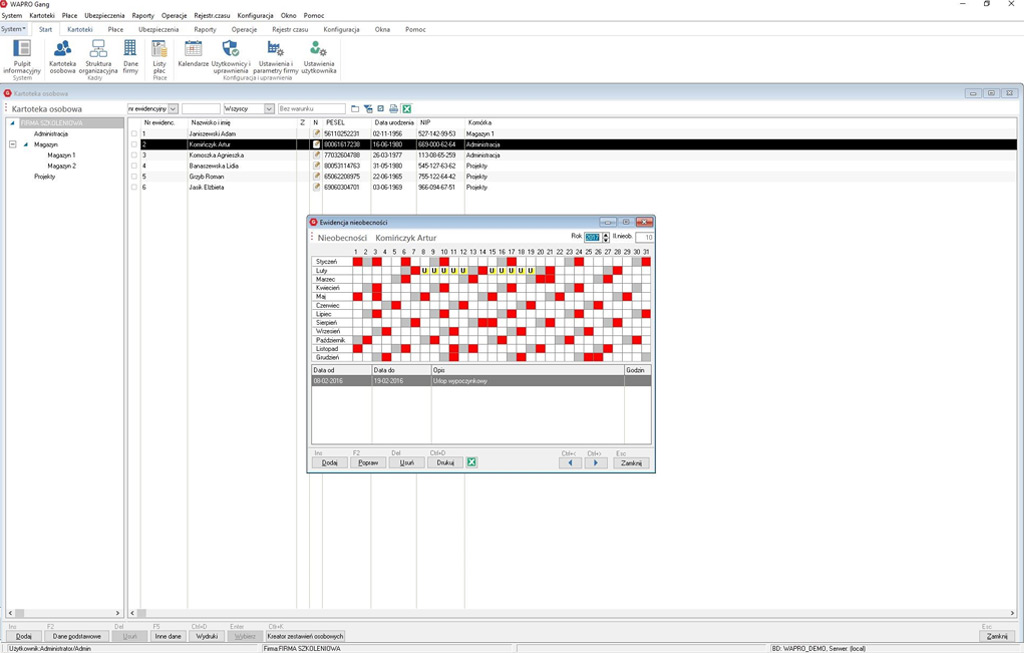The height and width of the screenshot is (653, 1024).
Task: Open the Kalendarze ribbon icon
Action: pyautogui.click(x=193, y=54)
